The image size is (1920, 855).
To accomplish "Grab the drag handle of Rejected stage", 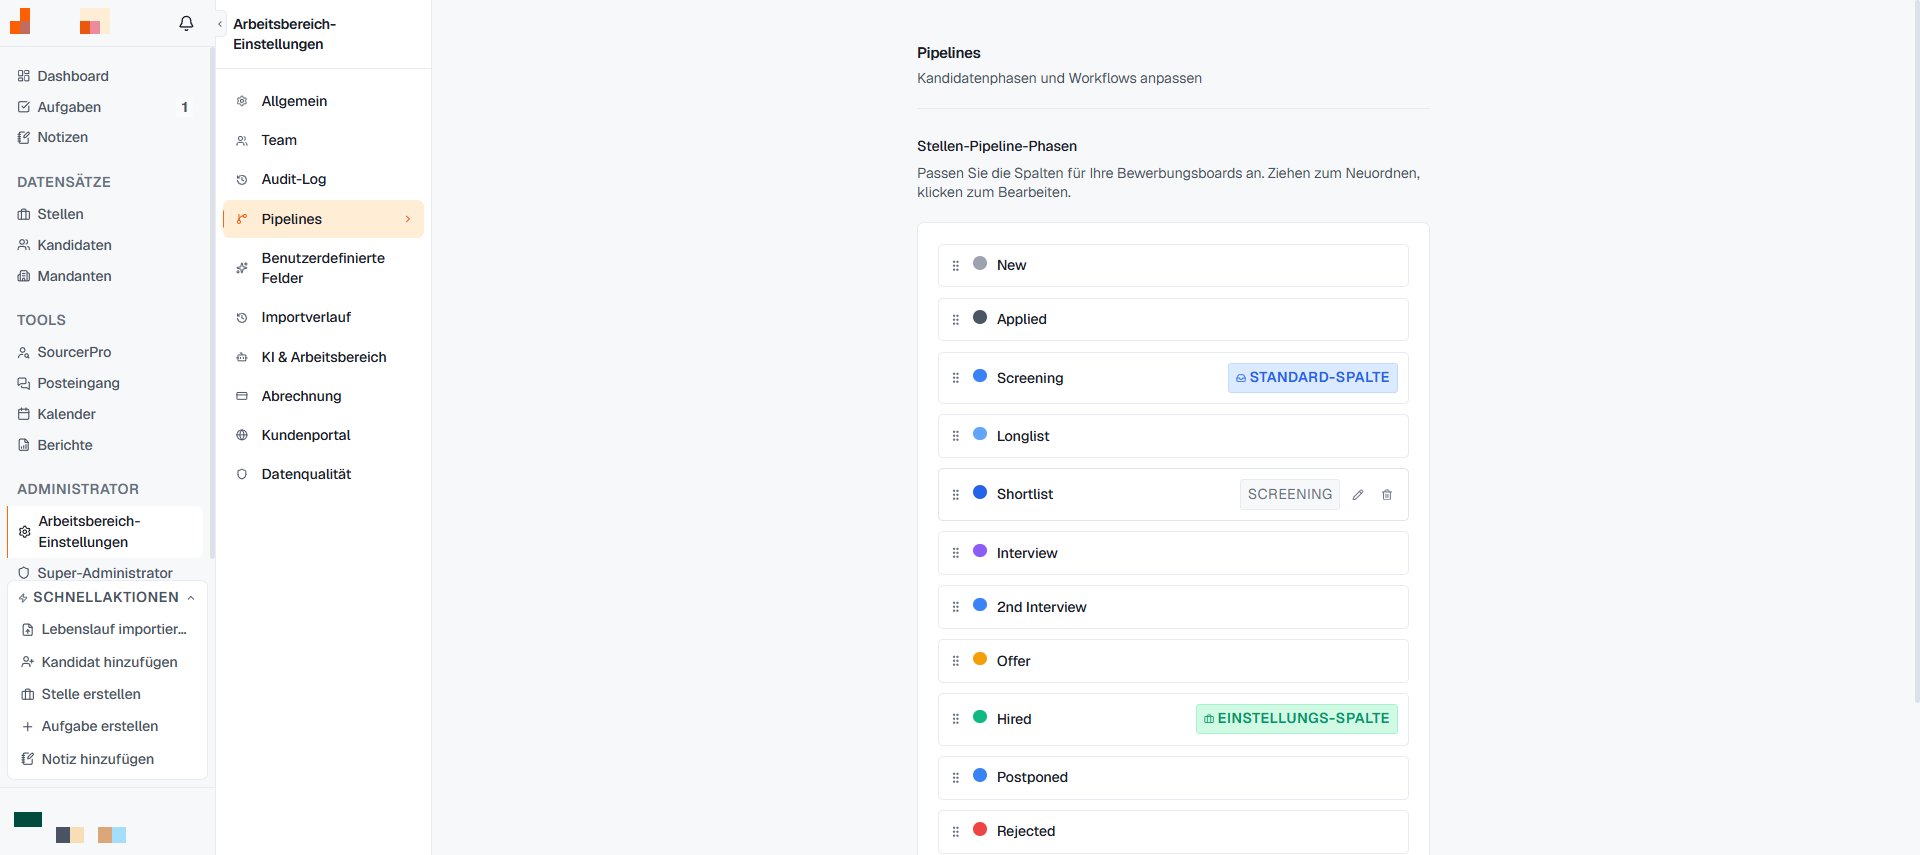I will tap(955, 831).
